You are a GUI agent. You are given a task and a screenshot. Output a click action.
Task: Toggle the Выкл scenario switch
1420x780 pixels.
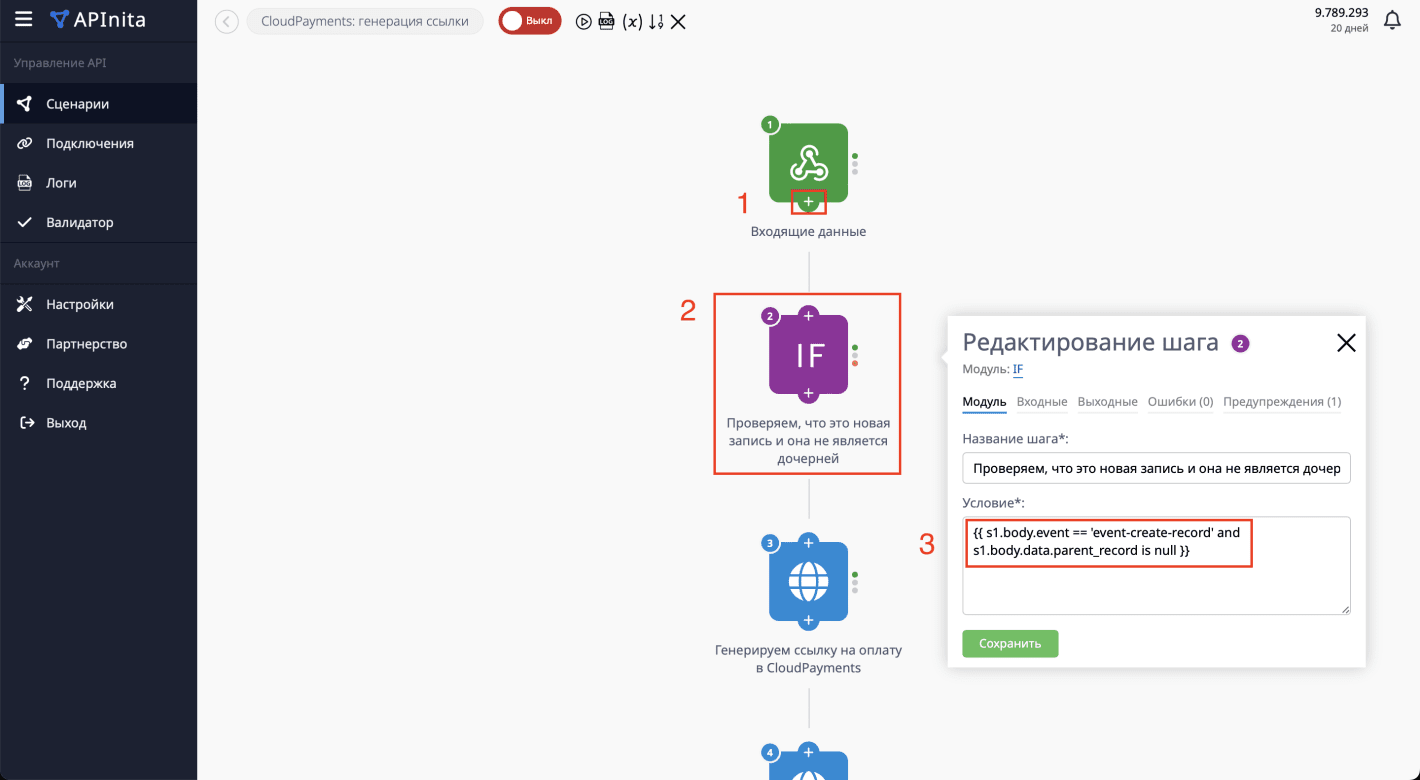pos(529,20)
